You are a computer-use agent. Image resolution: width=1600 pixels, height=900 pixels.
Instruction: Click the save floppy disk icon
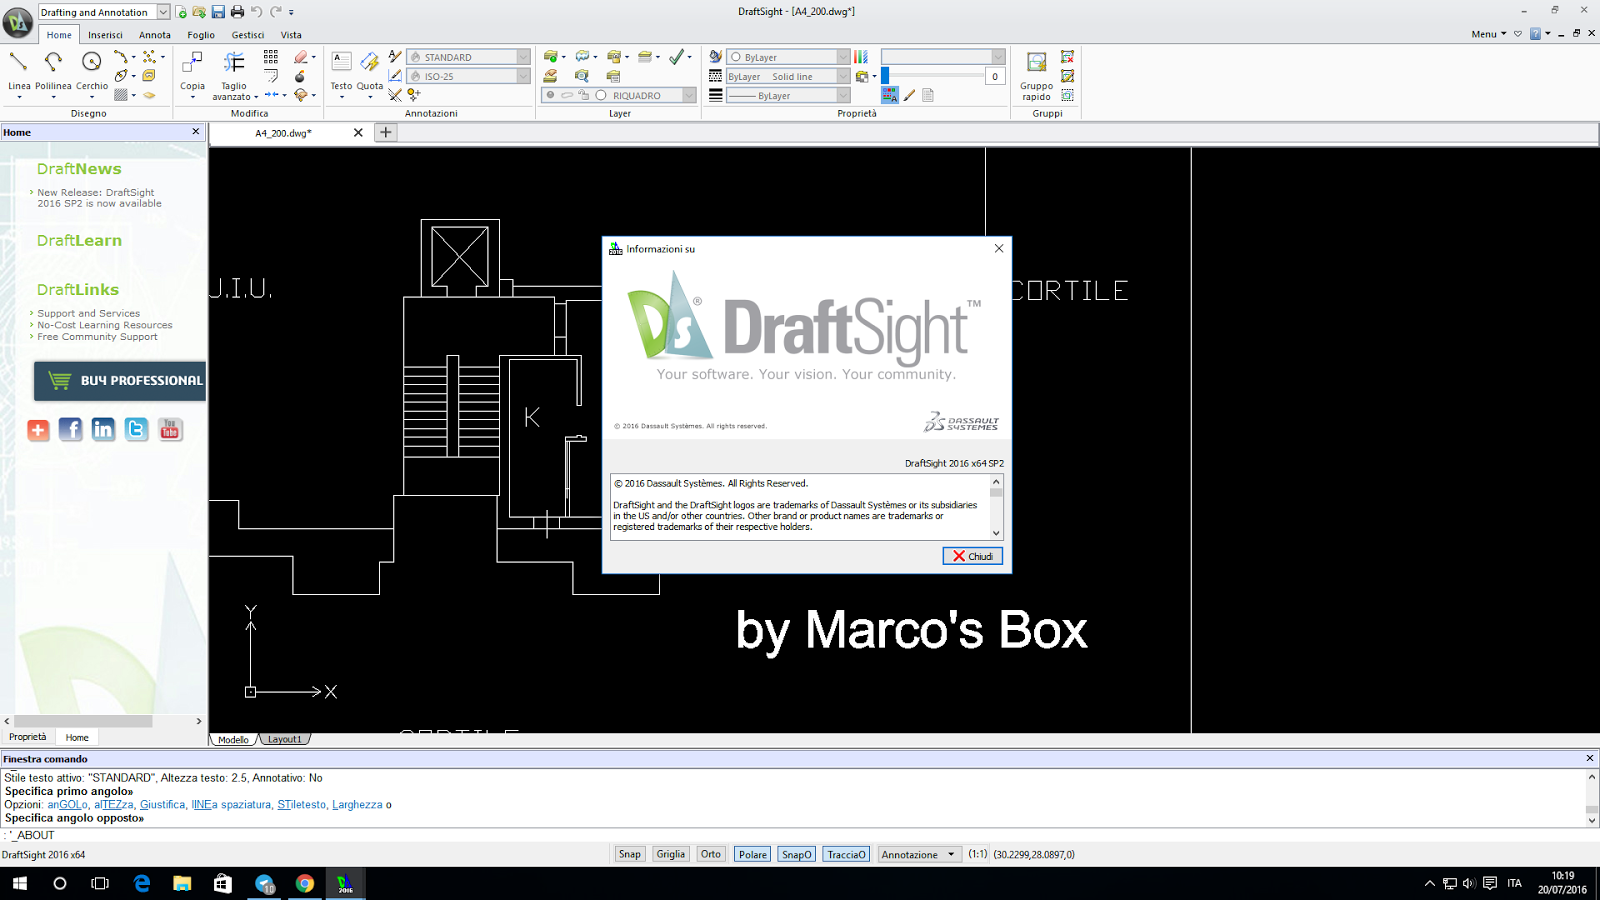(x=218, y=12)
